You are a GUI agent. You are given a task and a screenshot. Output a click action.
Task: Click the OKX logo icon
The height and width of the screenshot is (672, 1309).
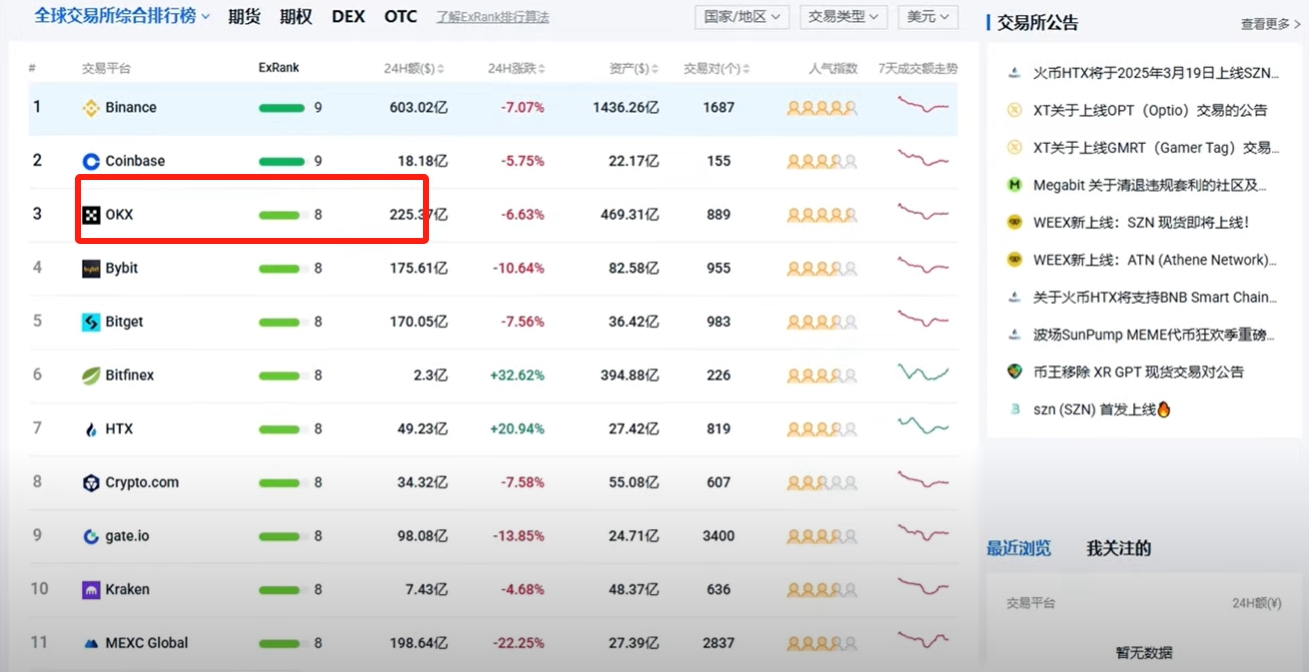coord(91,215)
